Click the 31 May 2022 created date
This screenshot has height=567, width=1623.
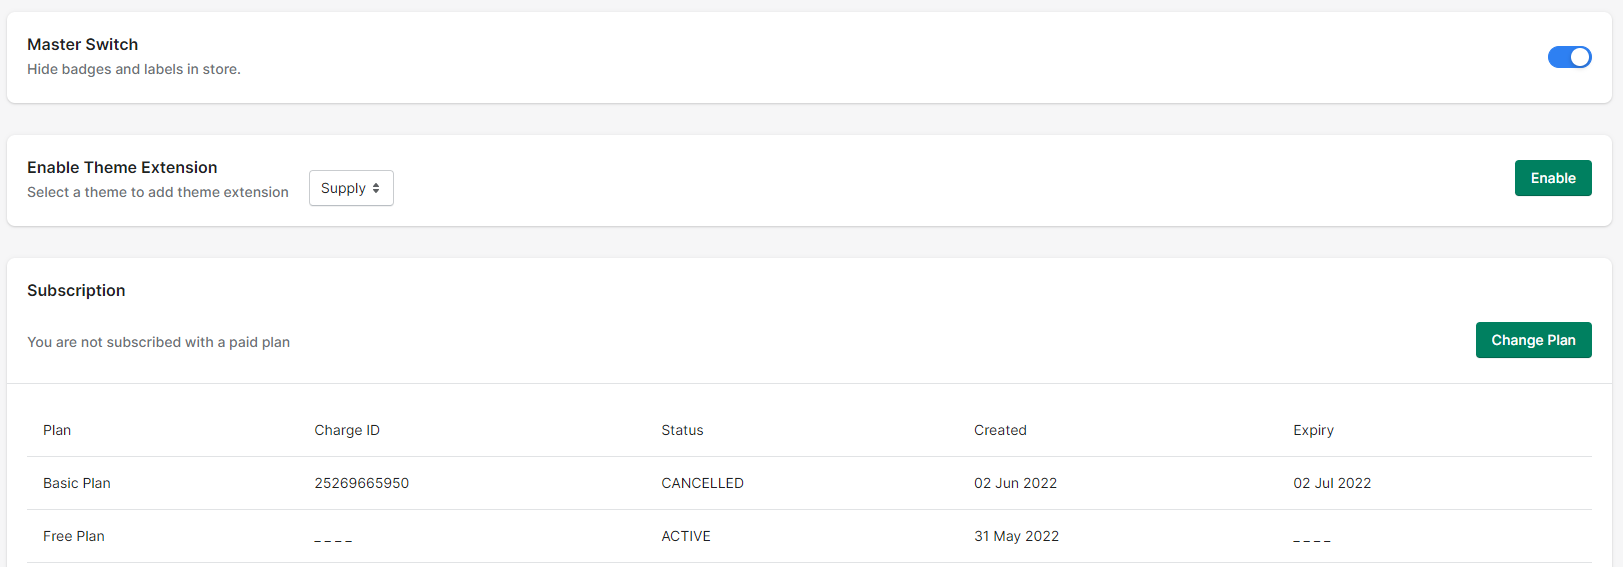(1016, 536)
